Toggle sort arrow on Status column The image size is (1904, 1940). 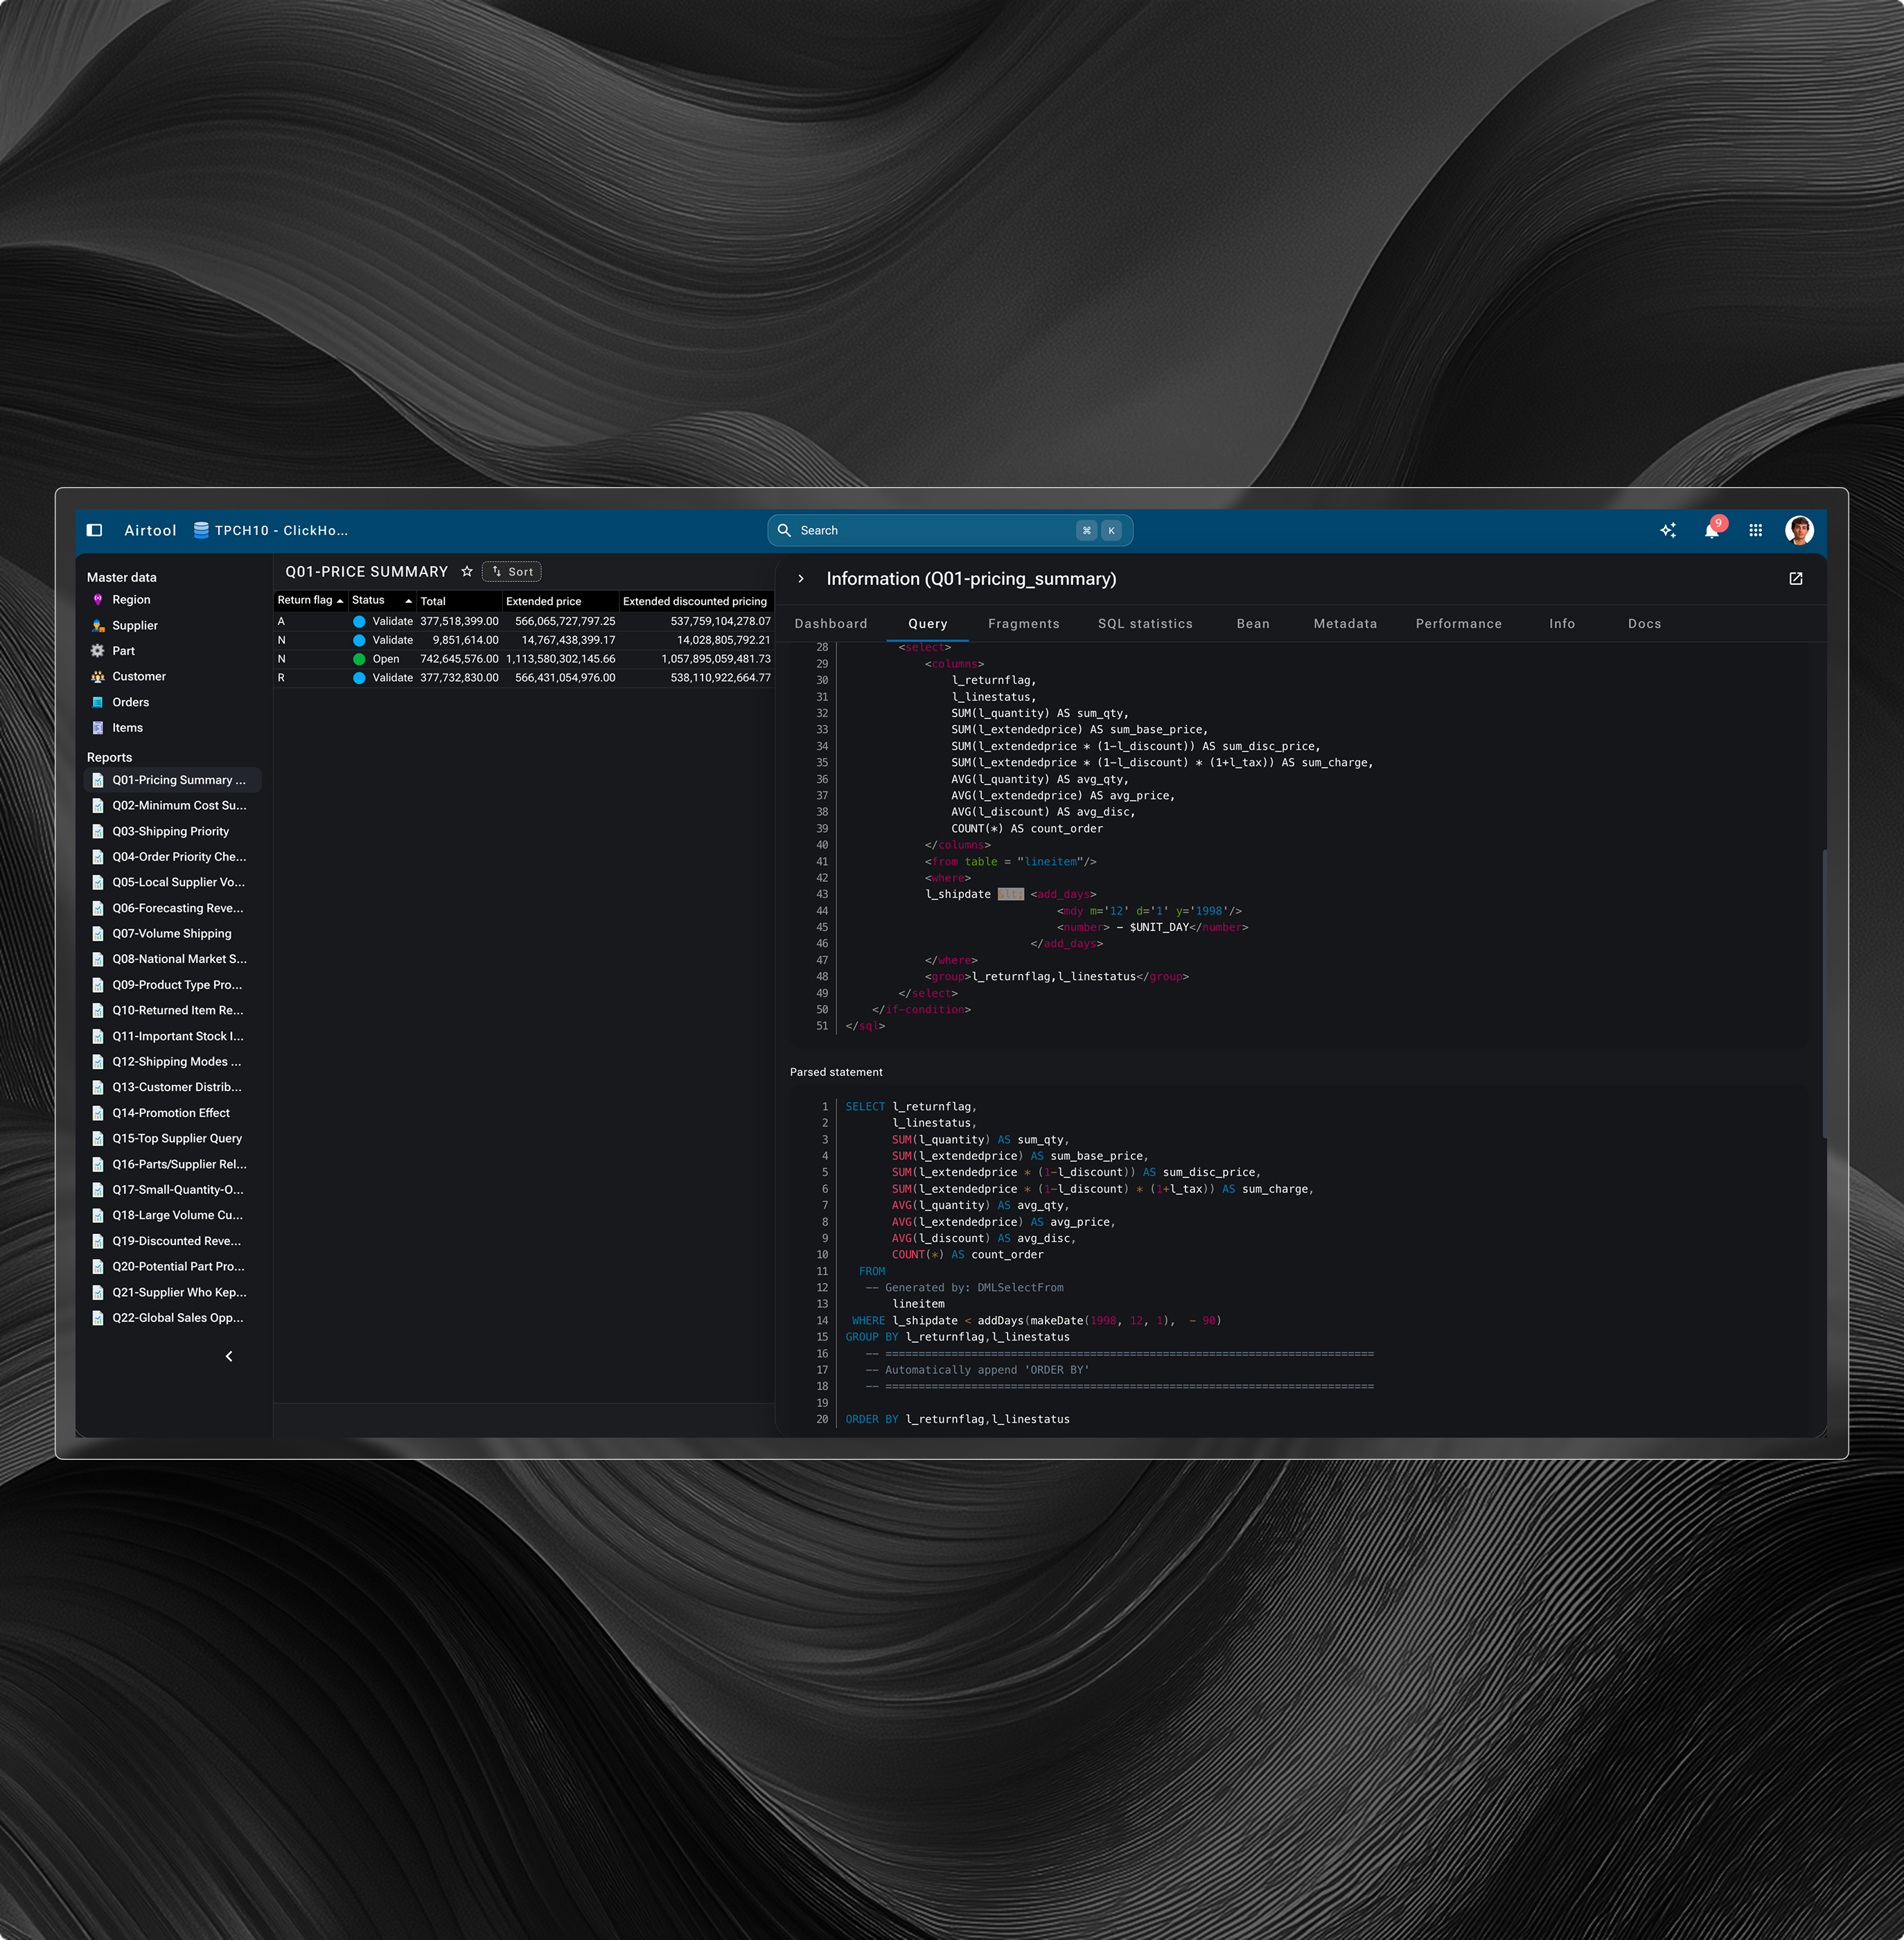point(408,600)
